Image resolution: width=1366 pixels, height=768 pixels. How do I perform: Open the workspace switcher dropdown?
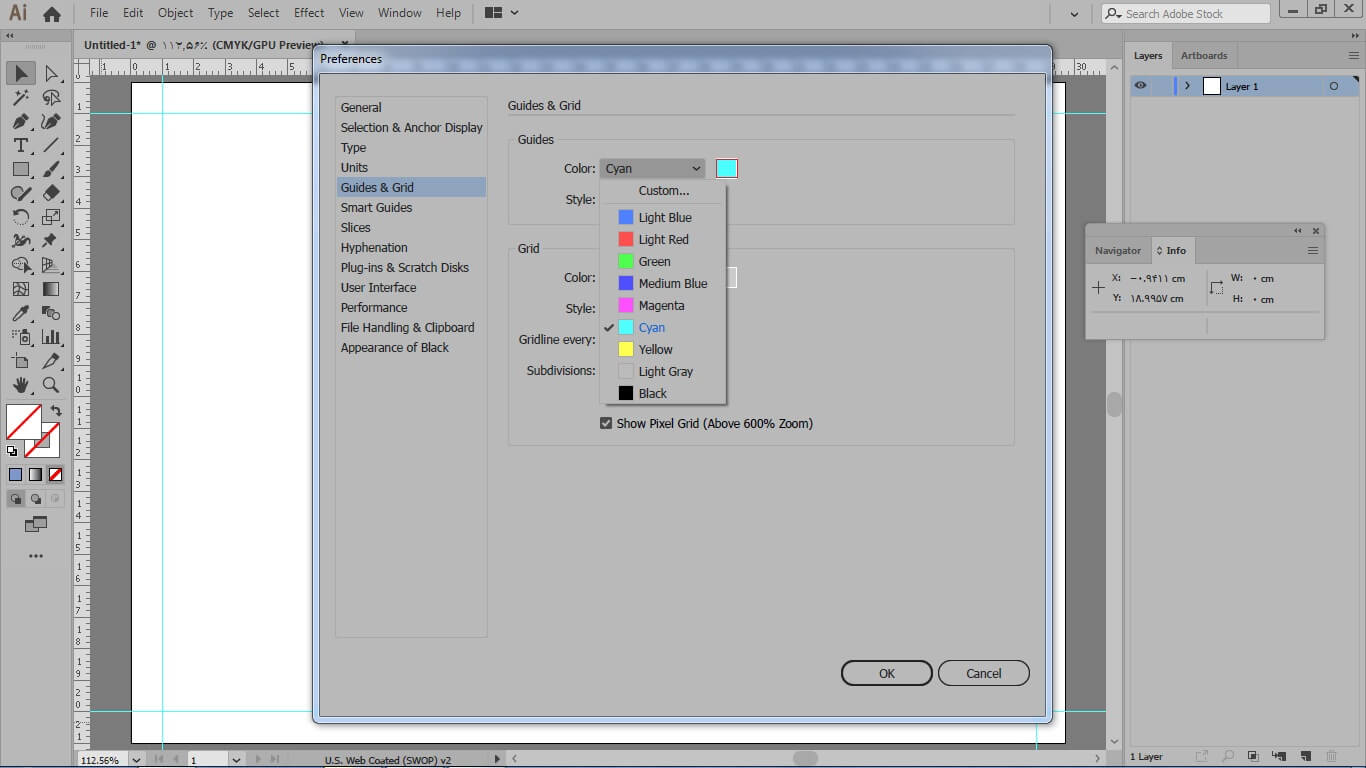(502, 13)
